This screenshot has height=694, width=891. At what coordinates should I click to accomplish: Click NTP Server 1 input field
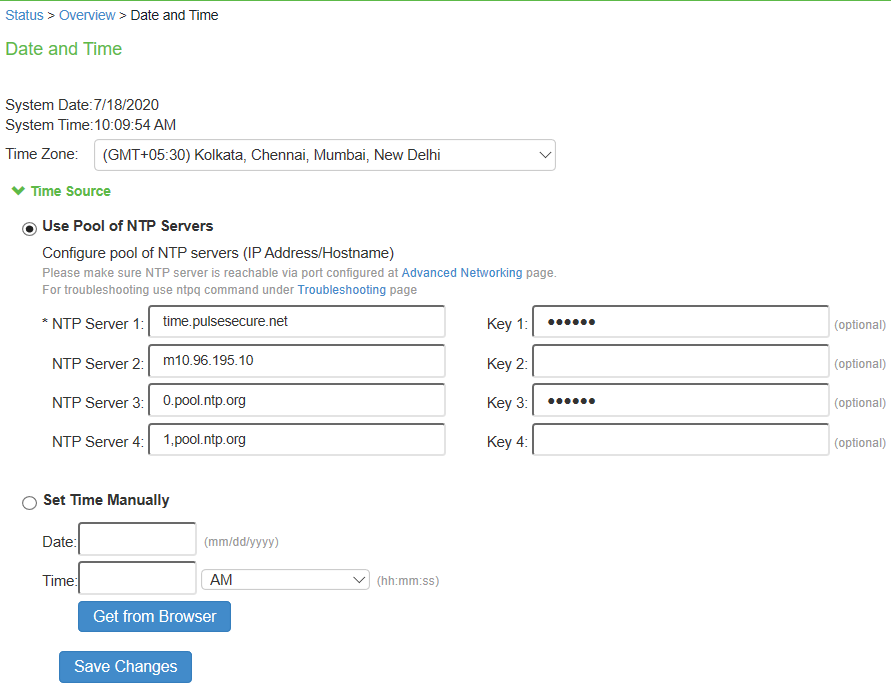pos(296,322)
